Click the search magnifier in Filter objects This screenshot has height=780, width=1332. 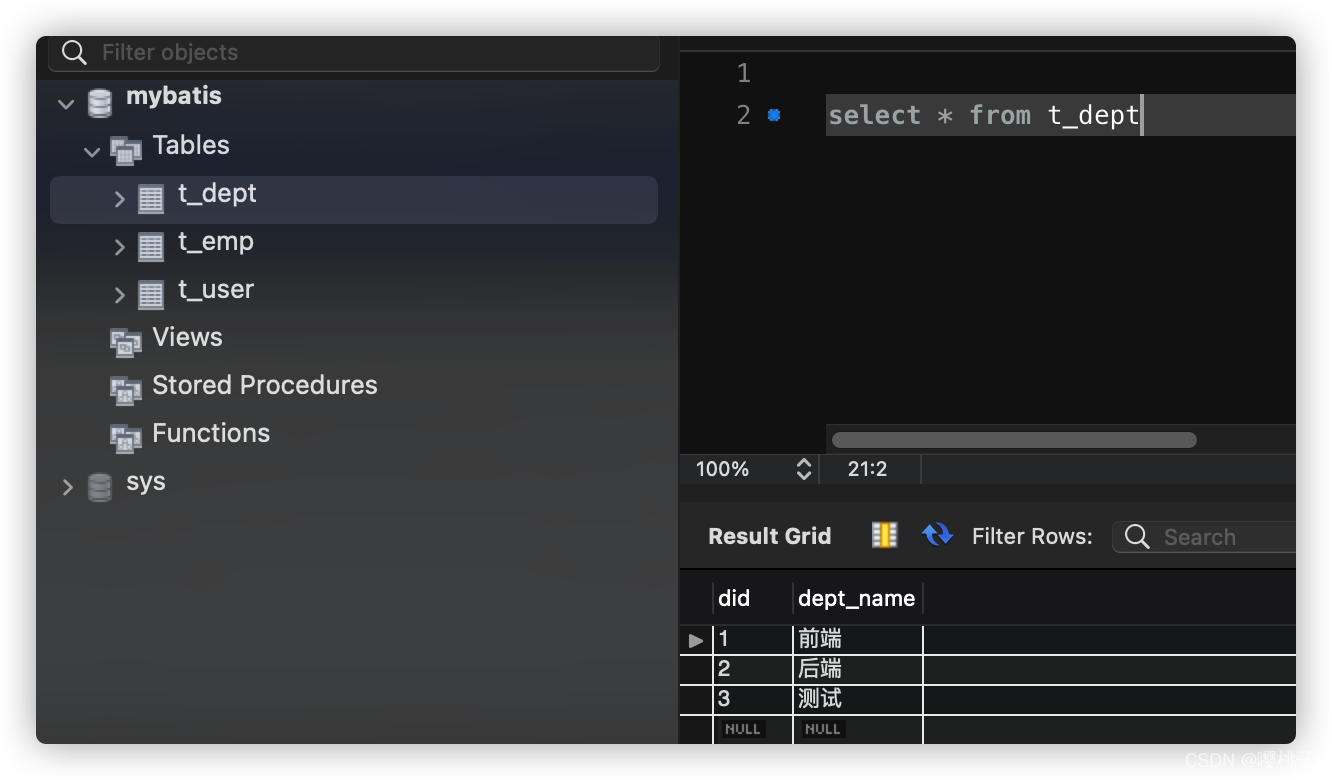[x=74, y=52]
